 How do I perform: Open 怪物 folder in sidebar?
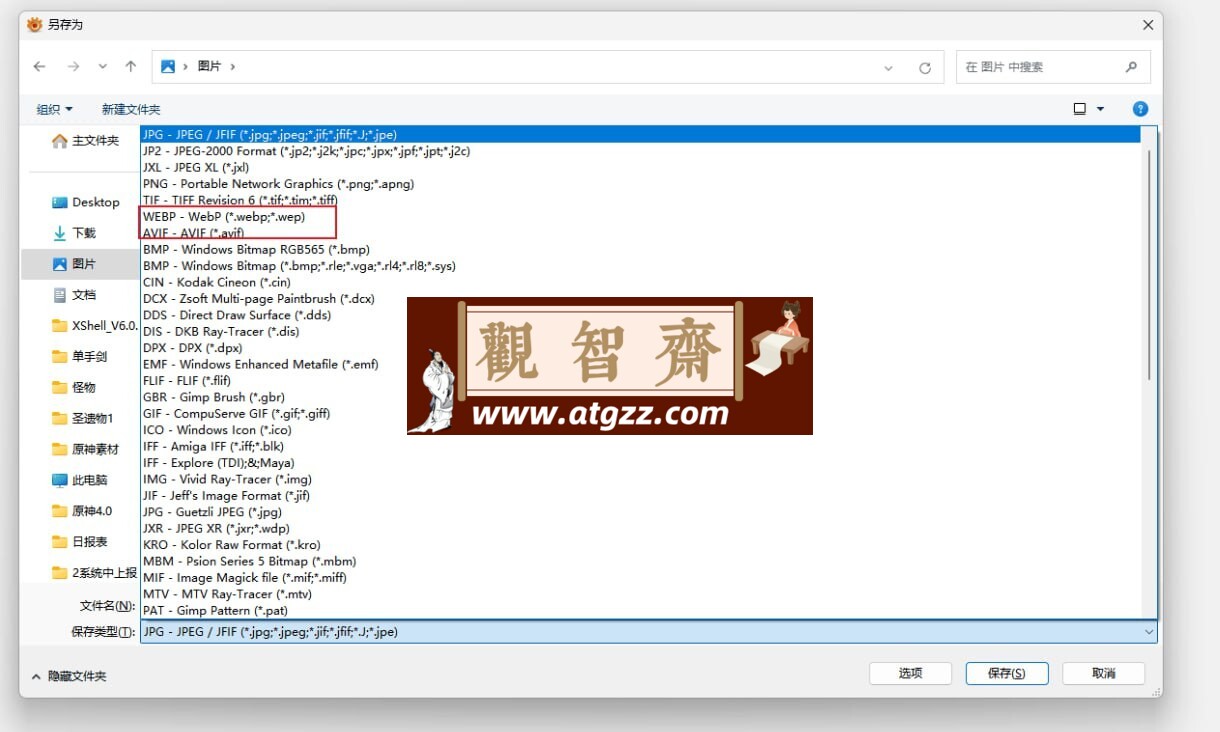pos(75,387)
